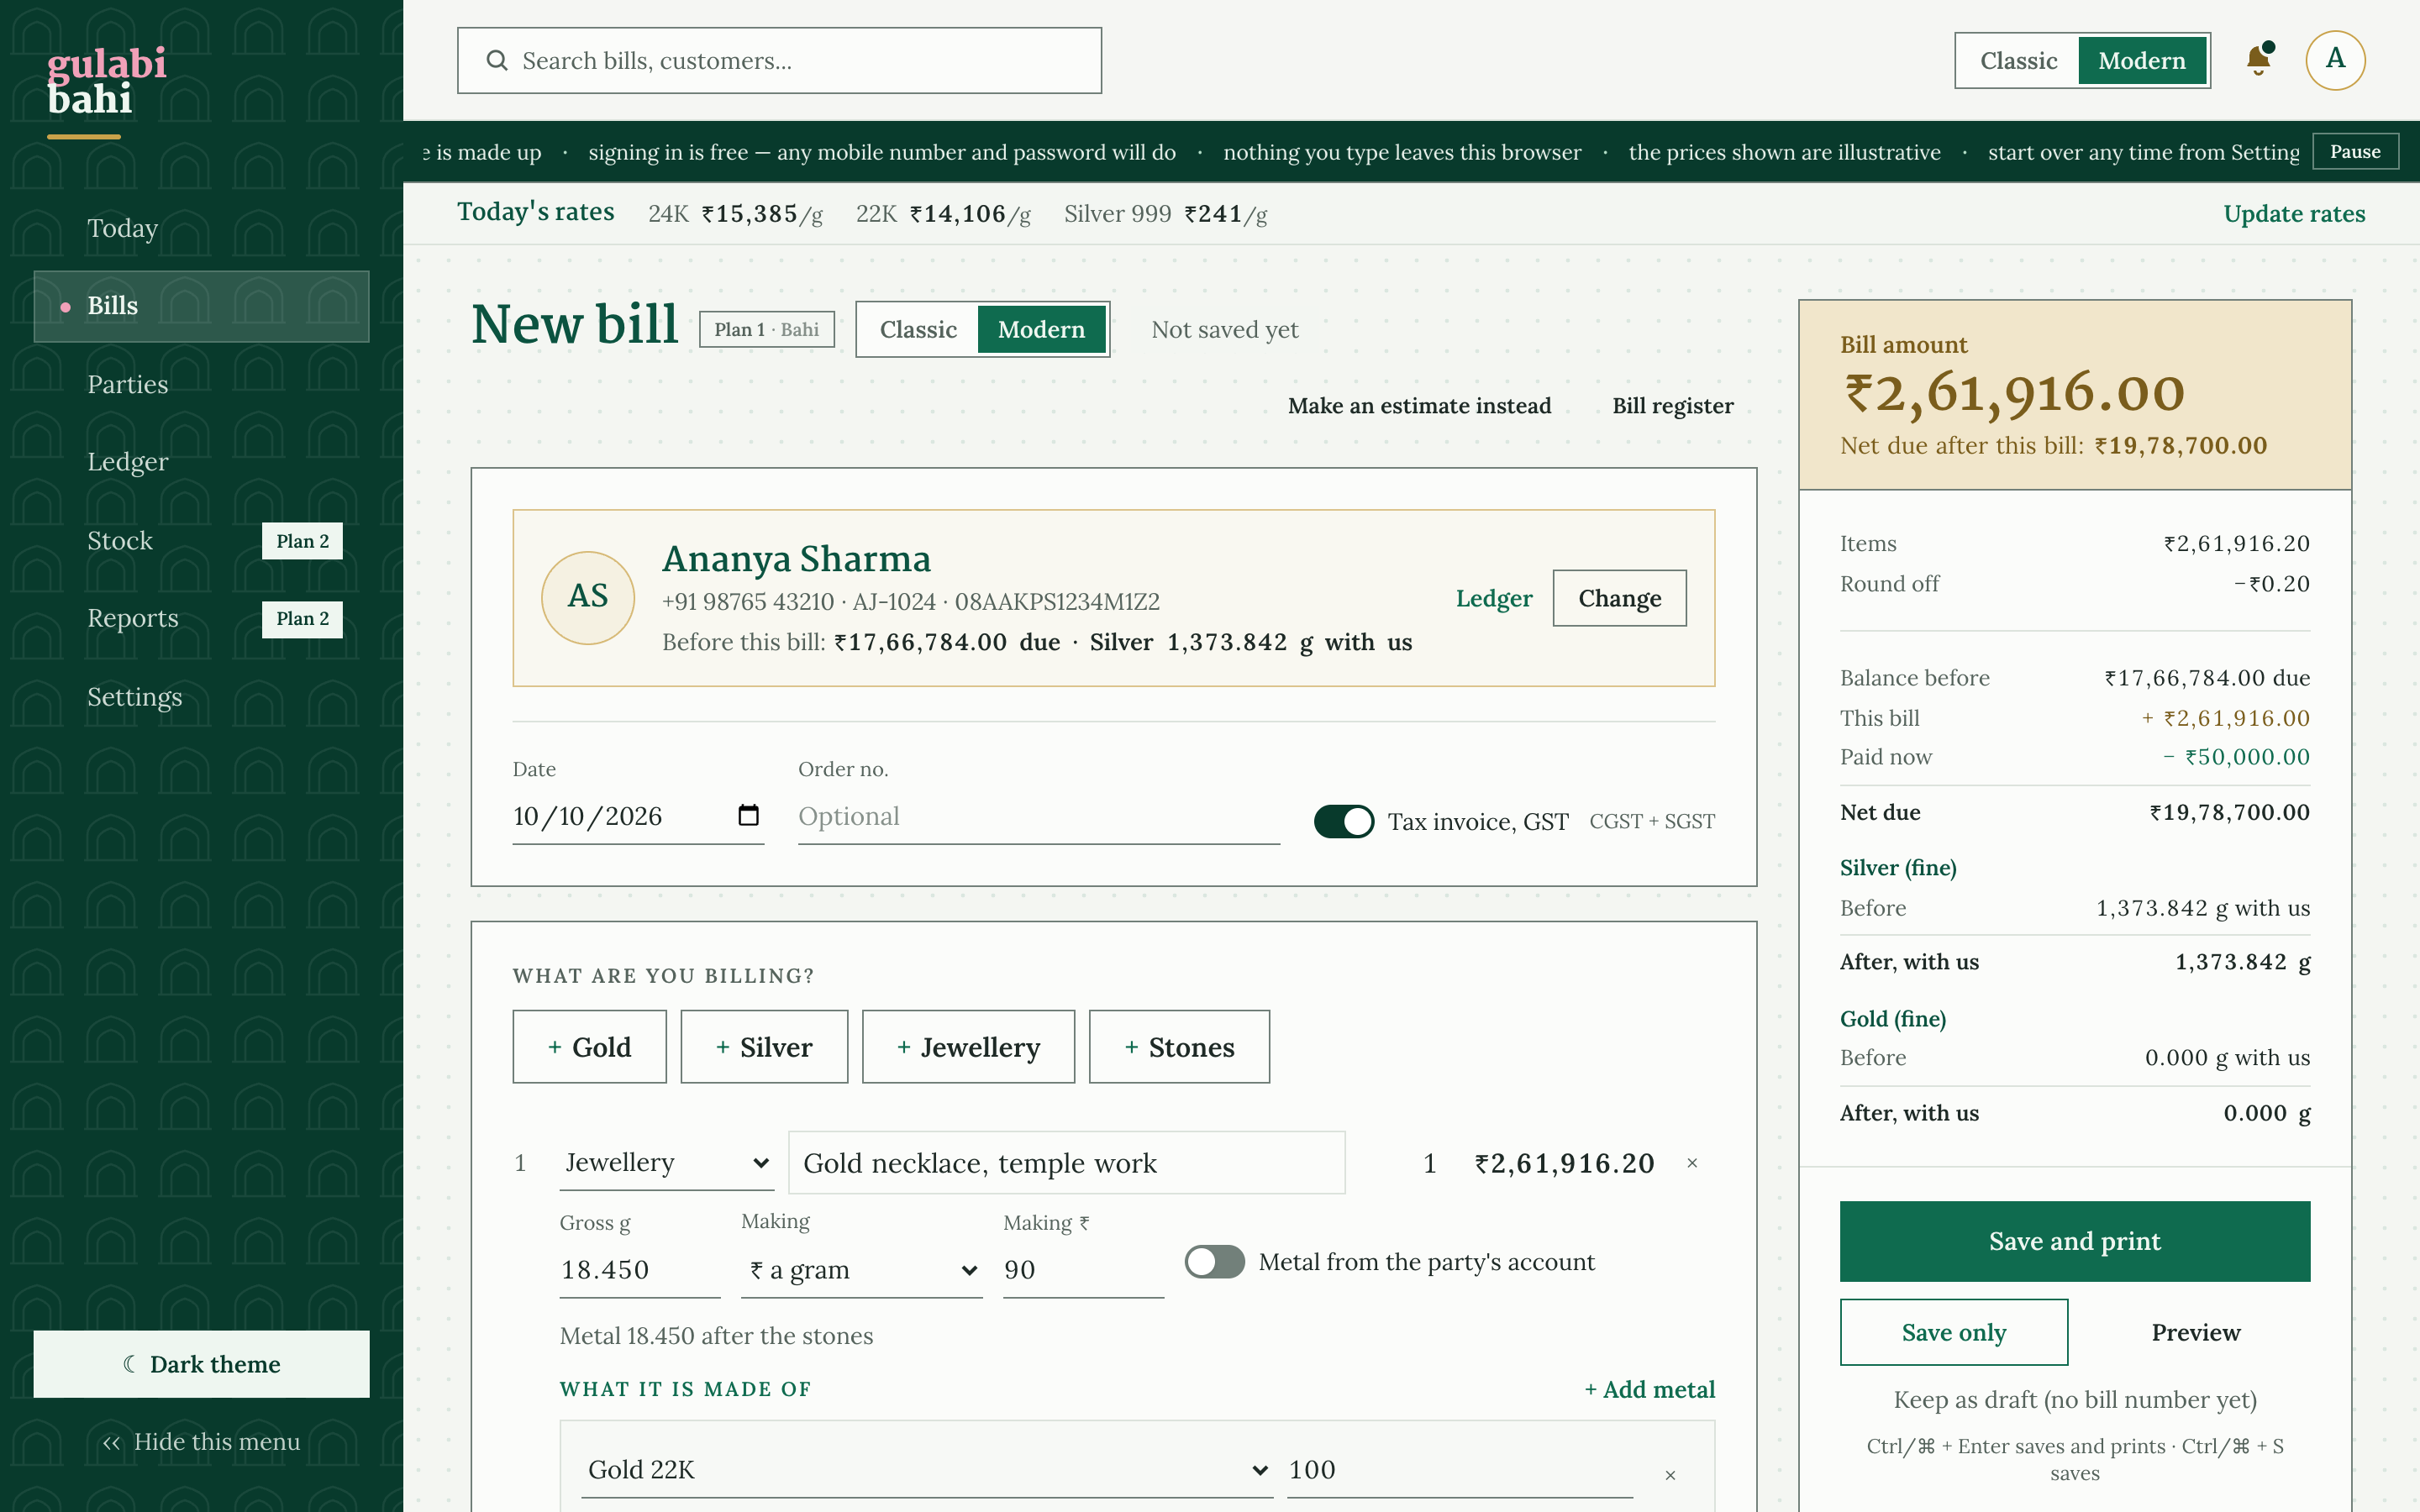
Task: Remove the Gold 22K metal row
Action: click(1670, 1475)
